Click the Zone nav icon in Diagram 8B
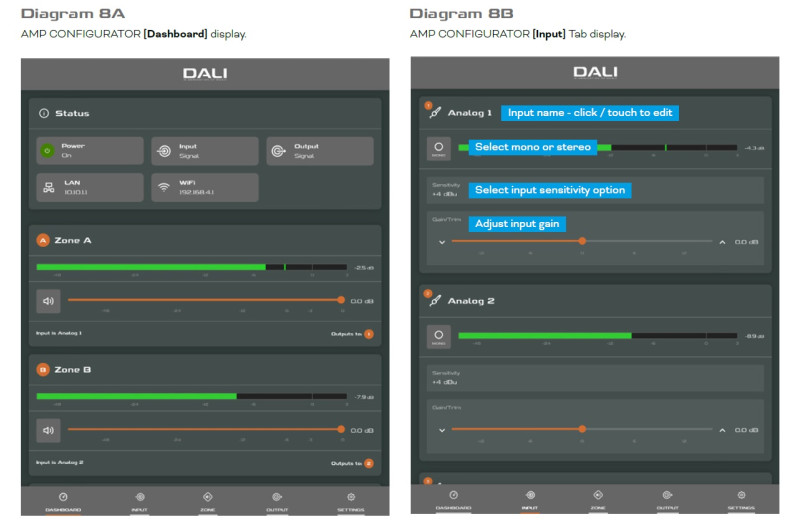 598,495
